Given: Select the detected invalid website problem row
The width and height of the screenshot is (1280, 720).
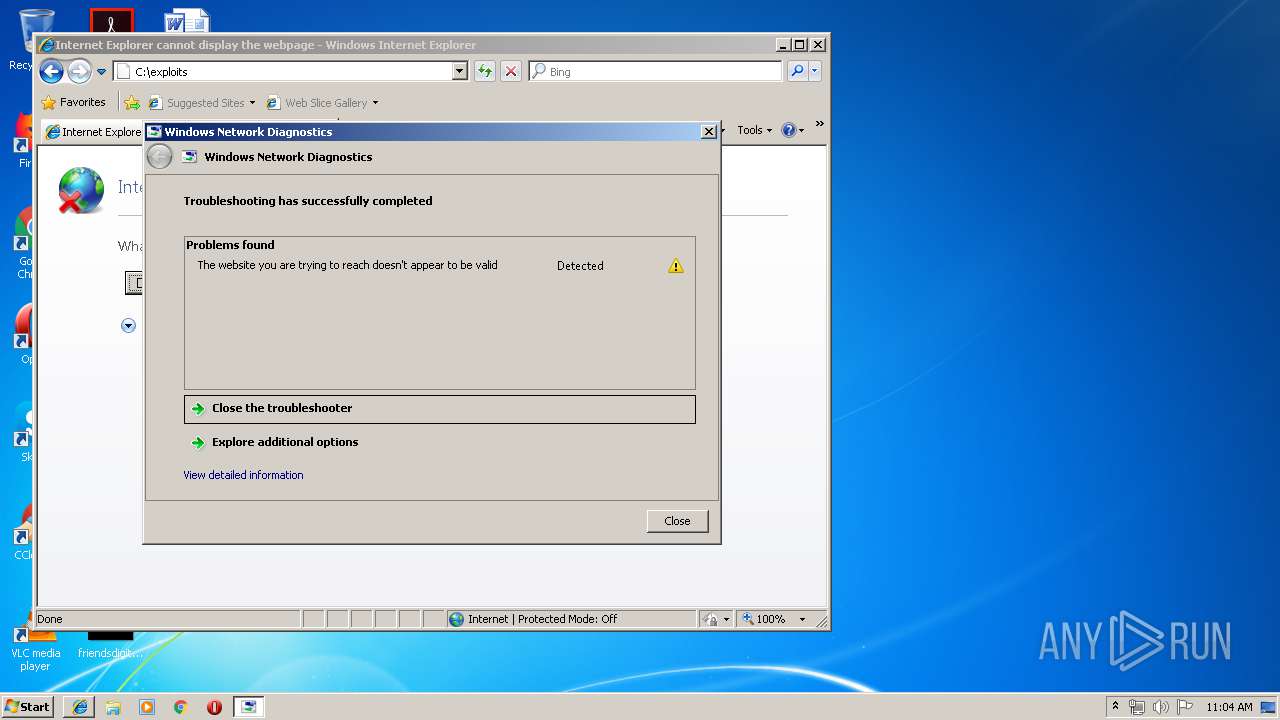Looking at the screenshot, I should pyautogui.click(x=440, y=266).
